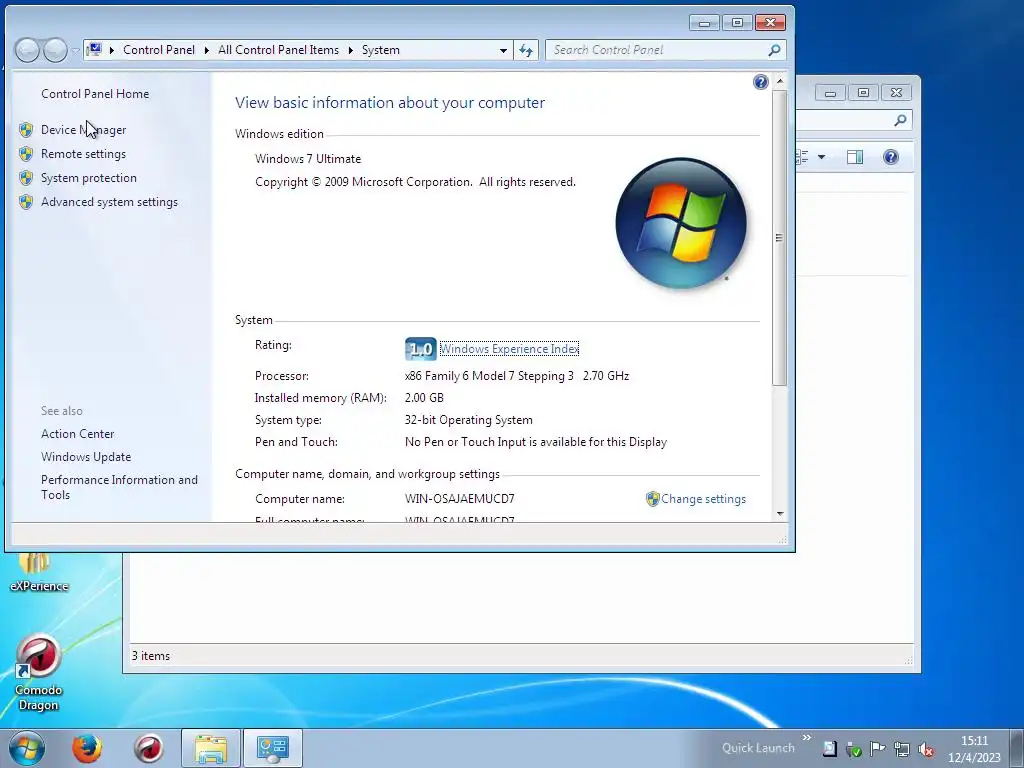The image size is (1024, 768).
Task: Click the shield icon beside System protection
Action: coord(26,178)
